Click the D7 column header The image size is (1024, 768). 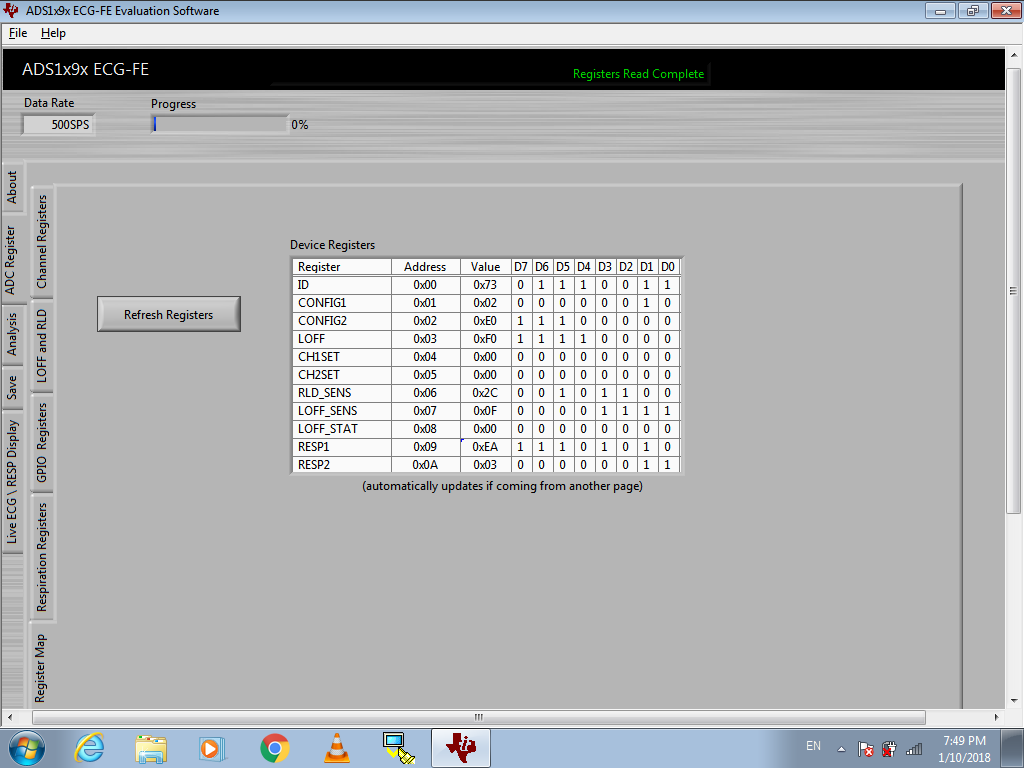520,266
